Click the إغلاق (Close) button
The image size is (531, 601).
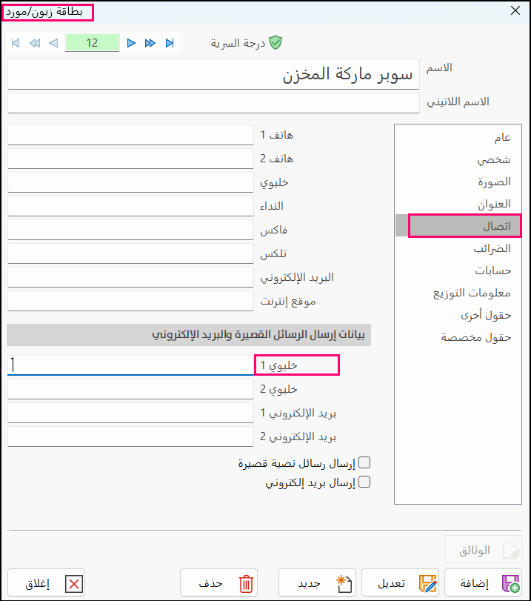(46, 584)
